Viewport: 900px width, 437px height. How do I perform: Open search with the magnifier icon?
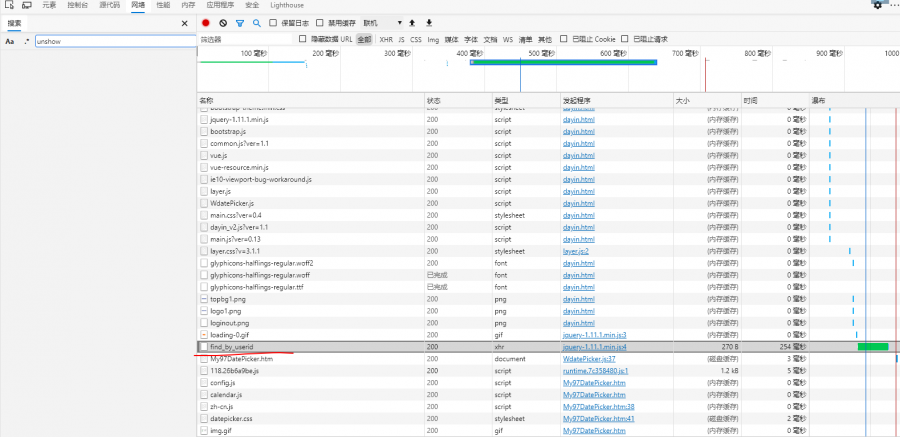pyautogui.click(x=256, y=22)
